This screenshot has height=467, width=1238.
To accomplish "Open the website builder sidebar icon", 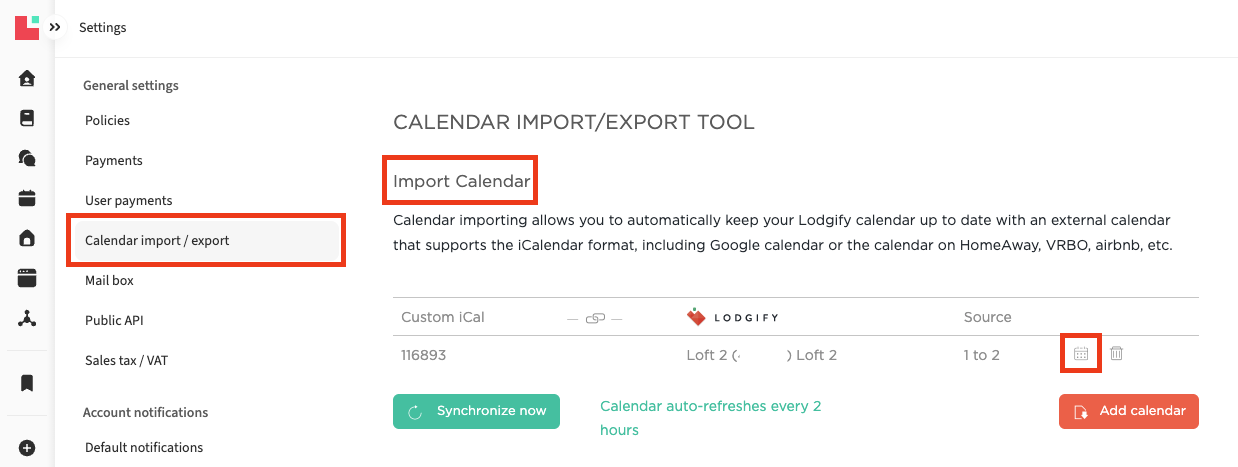I will (x=27, y=278).
